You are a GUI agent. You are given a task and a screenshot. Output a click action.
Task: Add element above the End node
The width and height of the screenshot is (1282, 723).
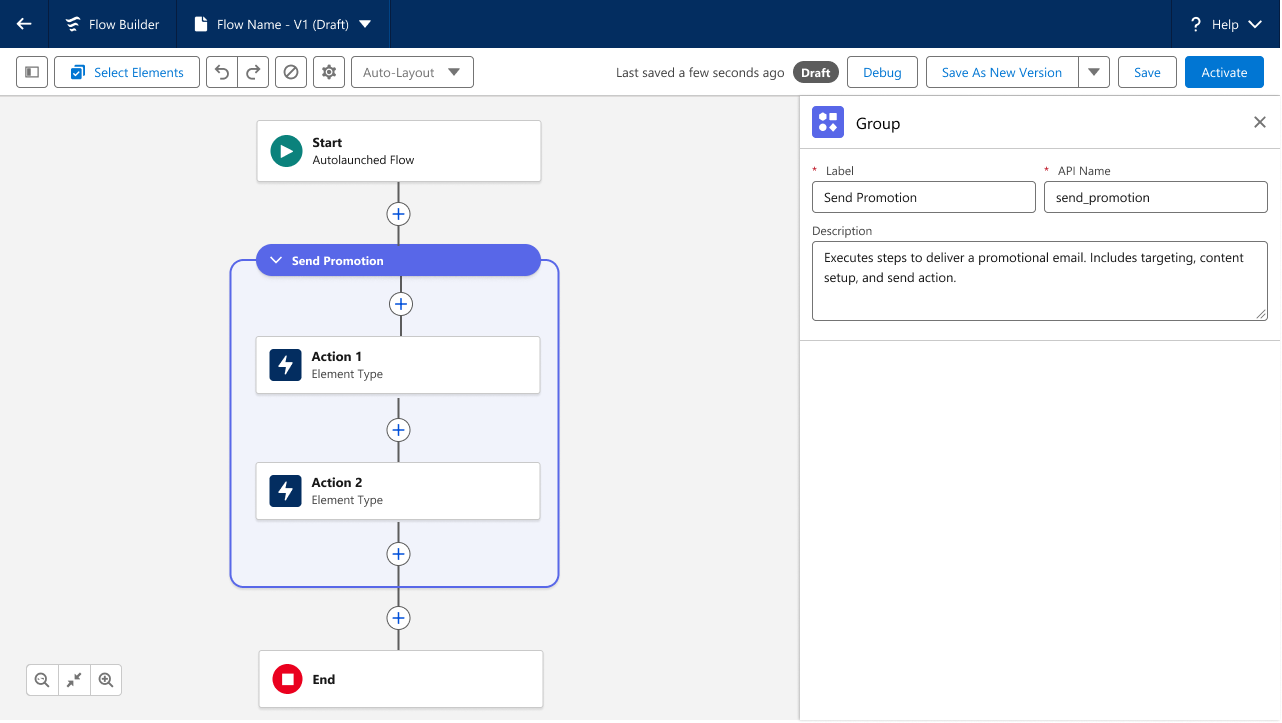click(x=398, y=618)
